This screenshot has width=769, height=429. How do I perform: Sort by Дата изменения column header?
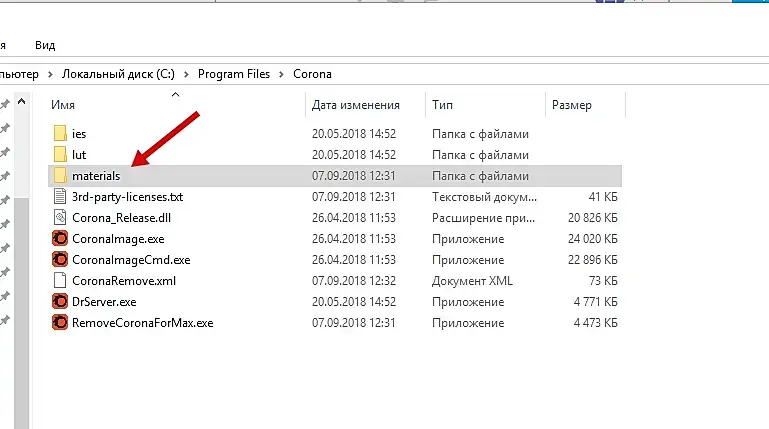point(355,105)
